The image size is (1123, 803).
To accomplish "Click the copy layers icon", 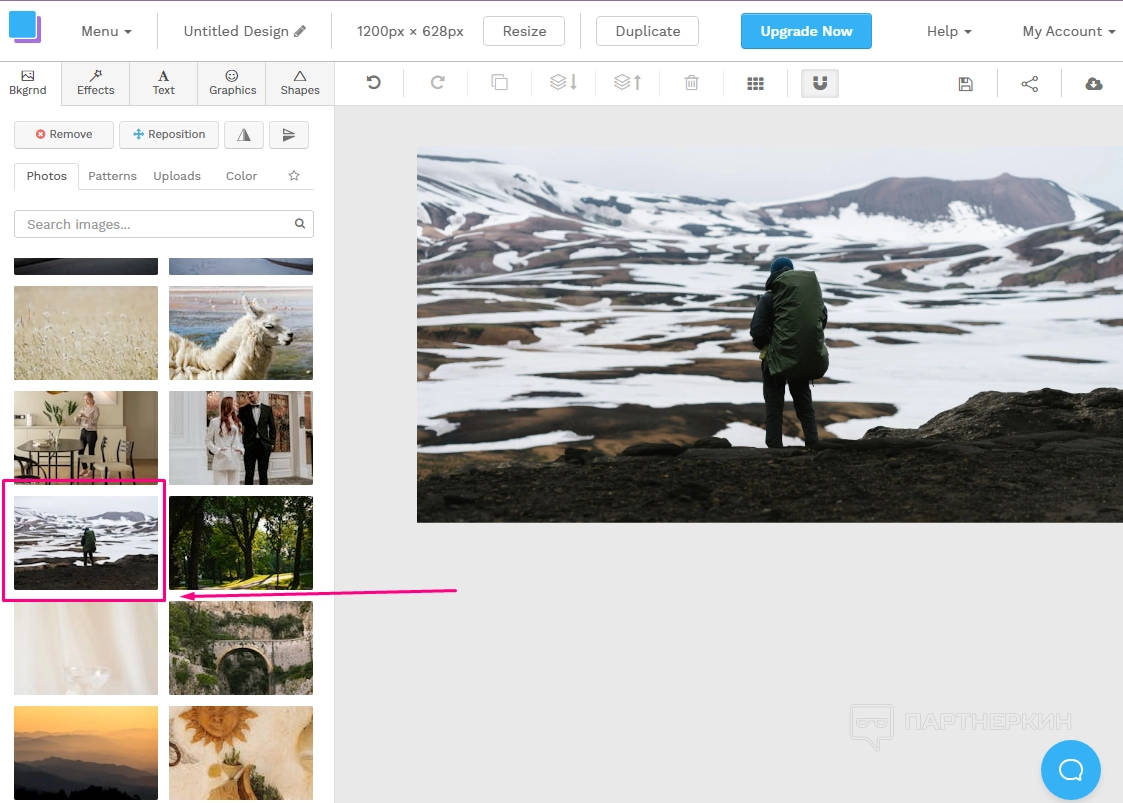I will pos(500,83).
